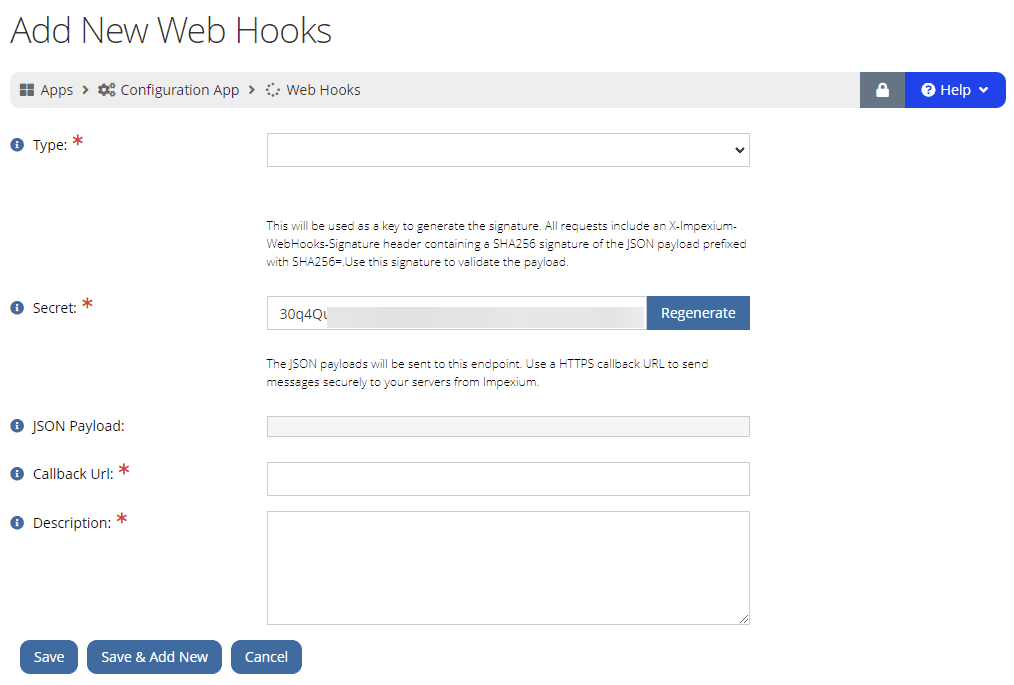This screenshot has height=685, width=1014.
Task: Click the Apps grid icon in breadcrumb
Action: point(27,90)
